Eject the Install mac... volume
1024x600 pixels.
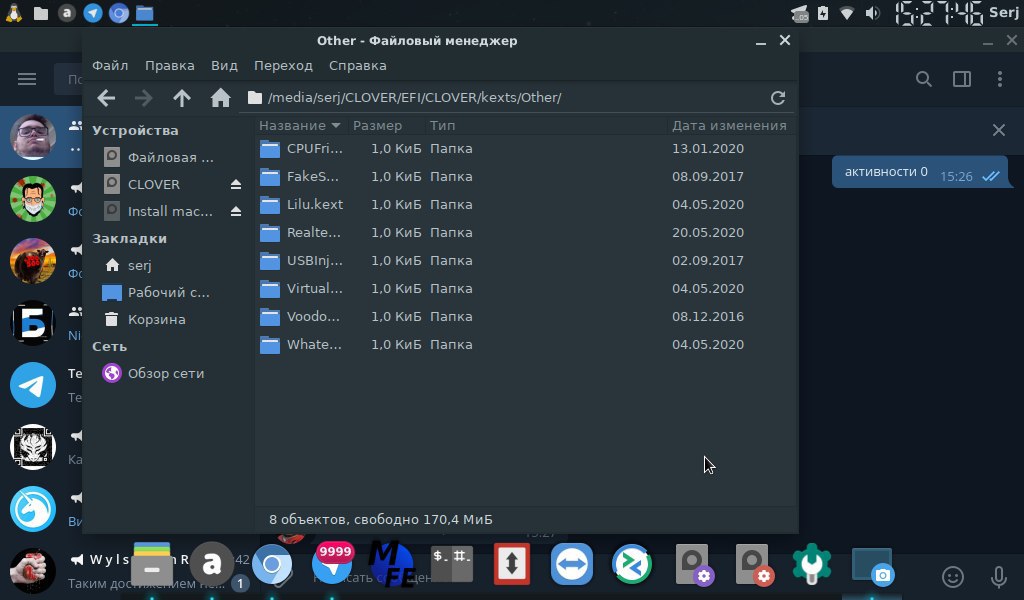click(x=236, y=212)
